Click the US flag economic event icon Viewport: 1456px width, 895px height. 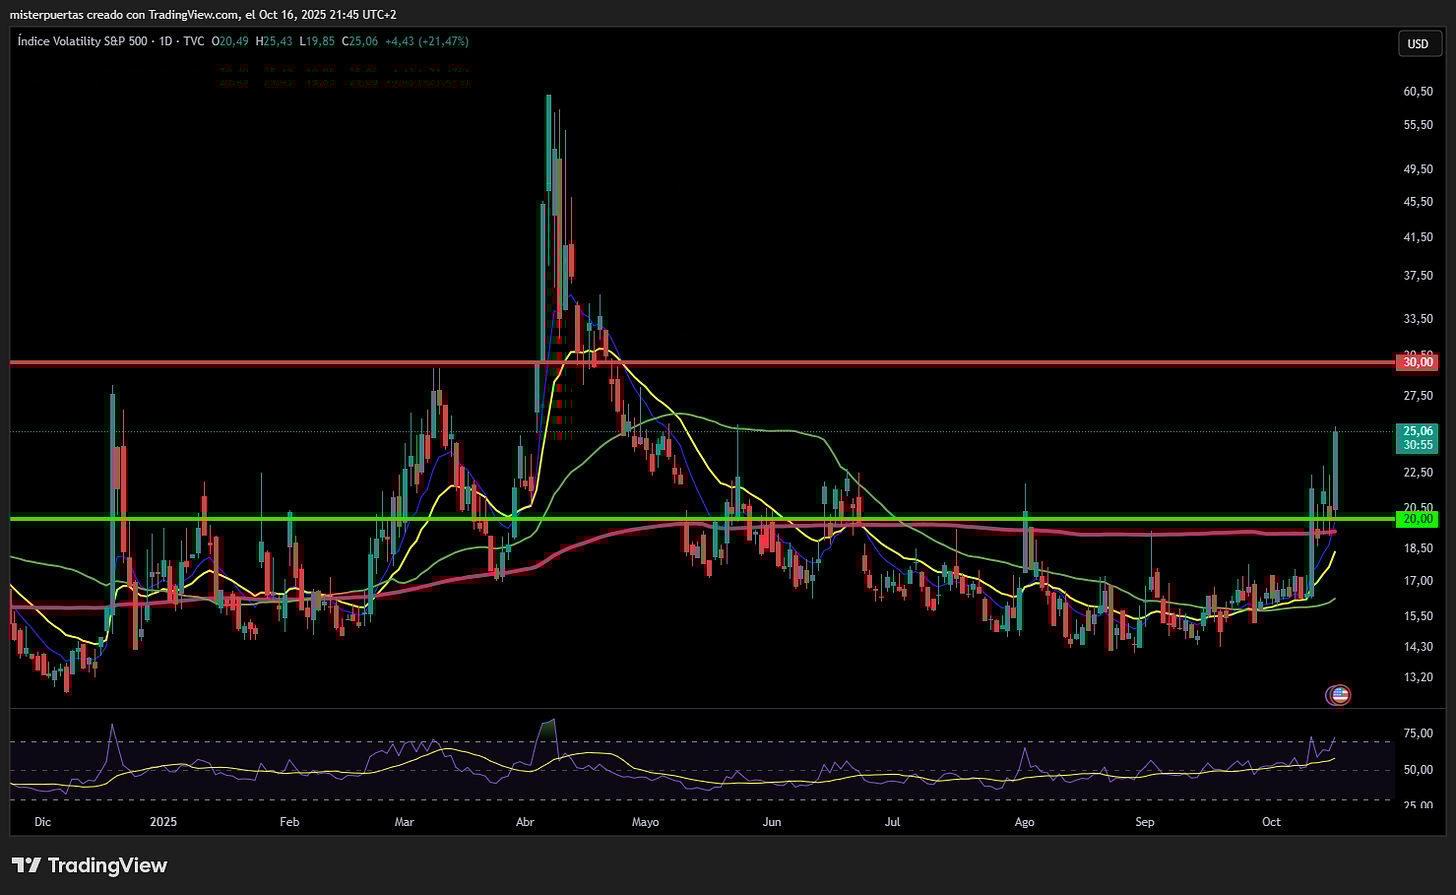[x=1338, y=694]
